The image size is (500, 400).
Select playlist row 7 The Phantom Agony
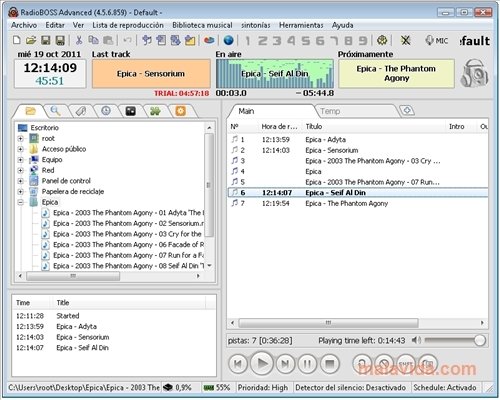357,203
